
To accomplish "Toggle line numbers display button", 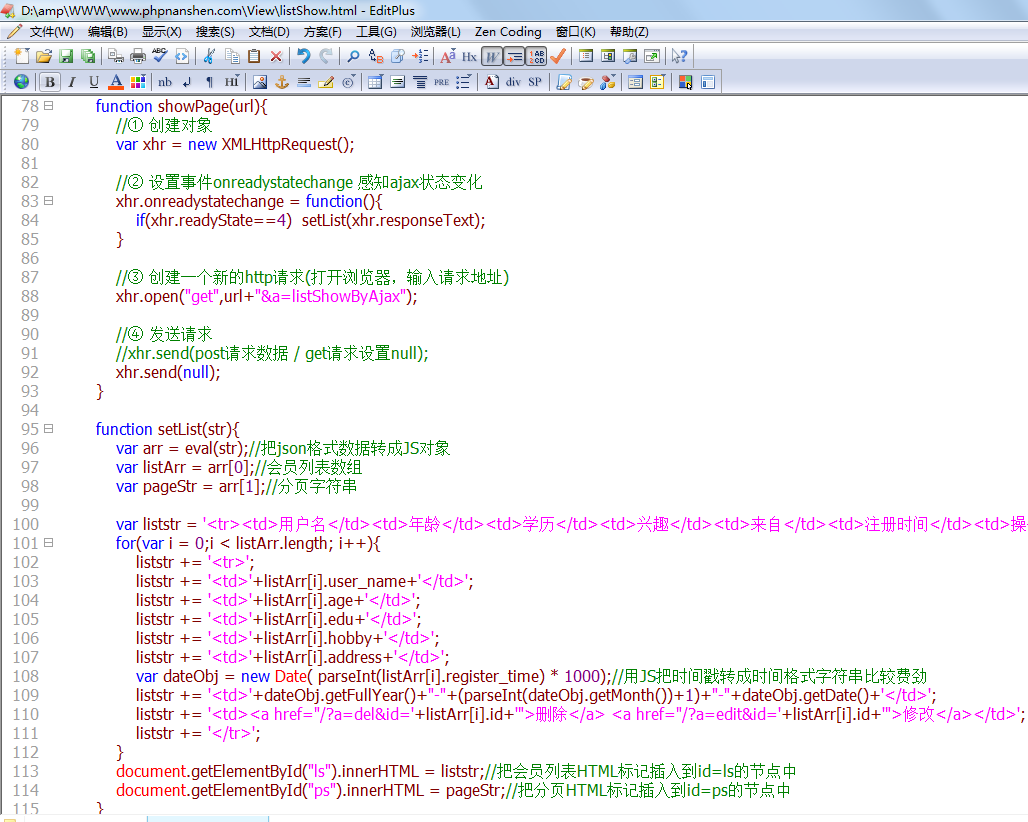I will [536, 56].
